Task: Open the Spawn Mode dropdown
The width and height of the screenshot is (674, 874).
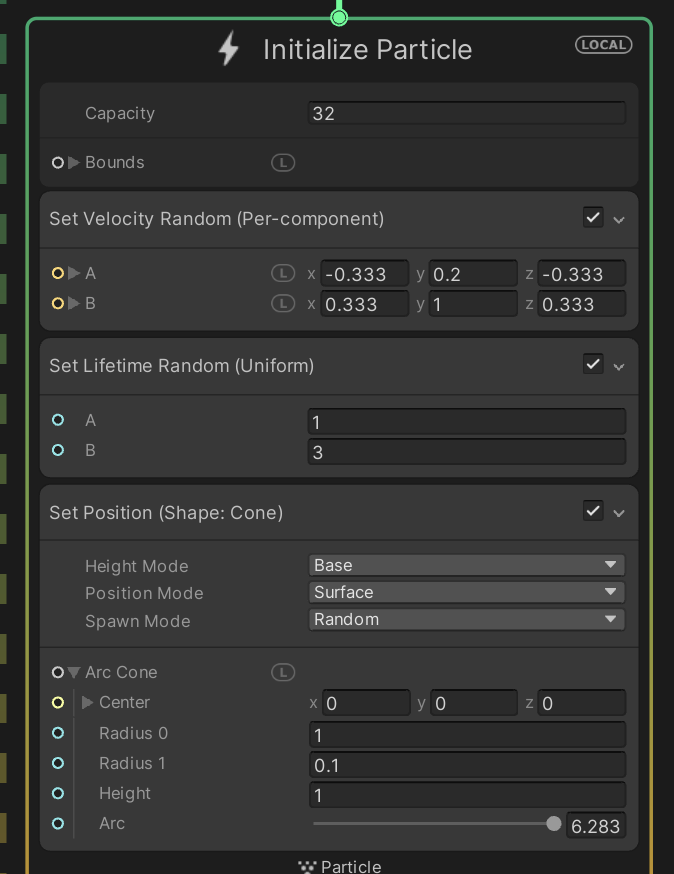Action: coord(465,619)
